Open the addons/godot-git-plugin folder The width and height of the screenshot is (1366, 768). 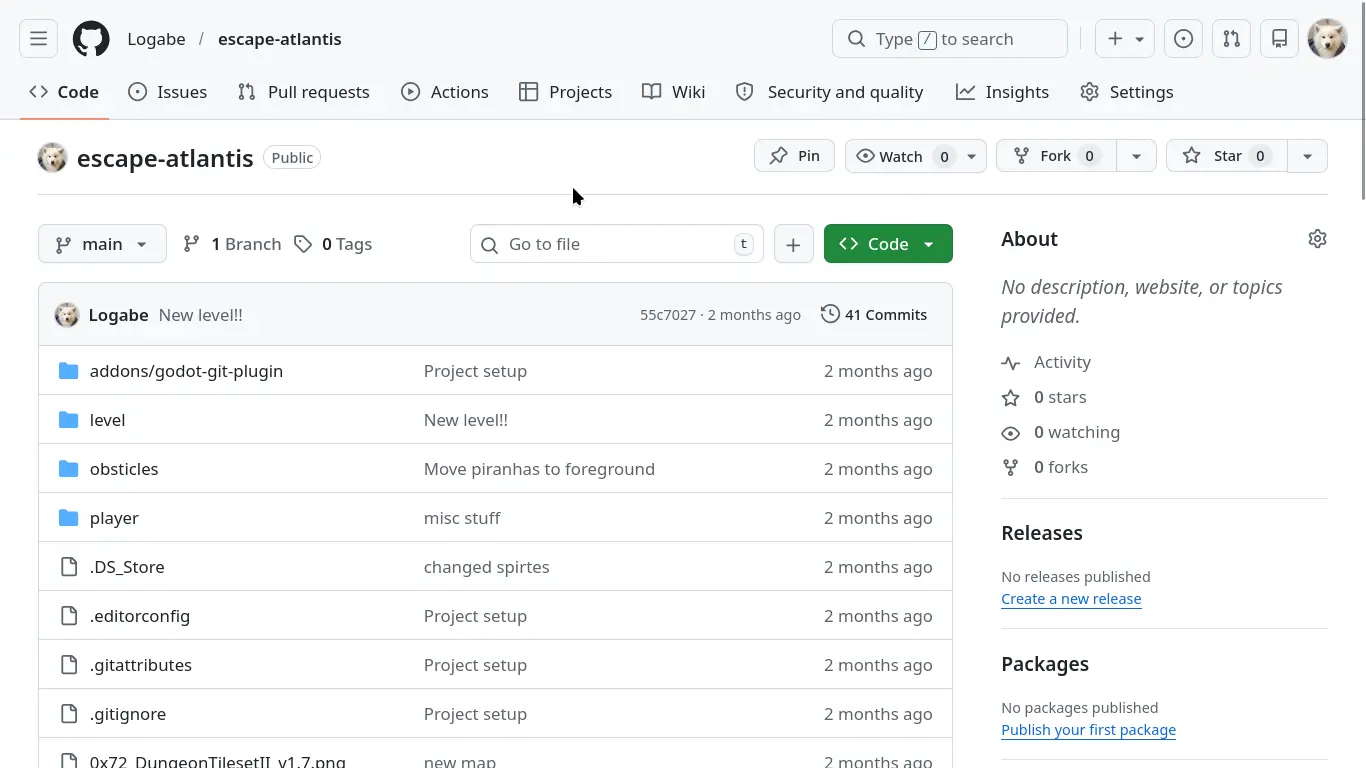(186, 371)
